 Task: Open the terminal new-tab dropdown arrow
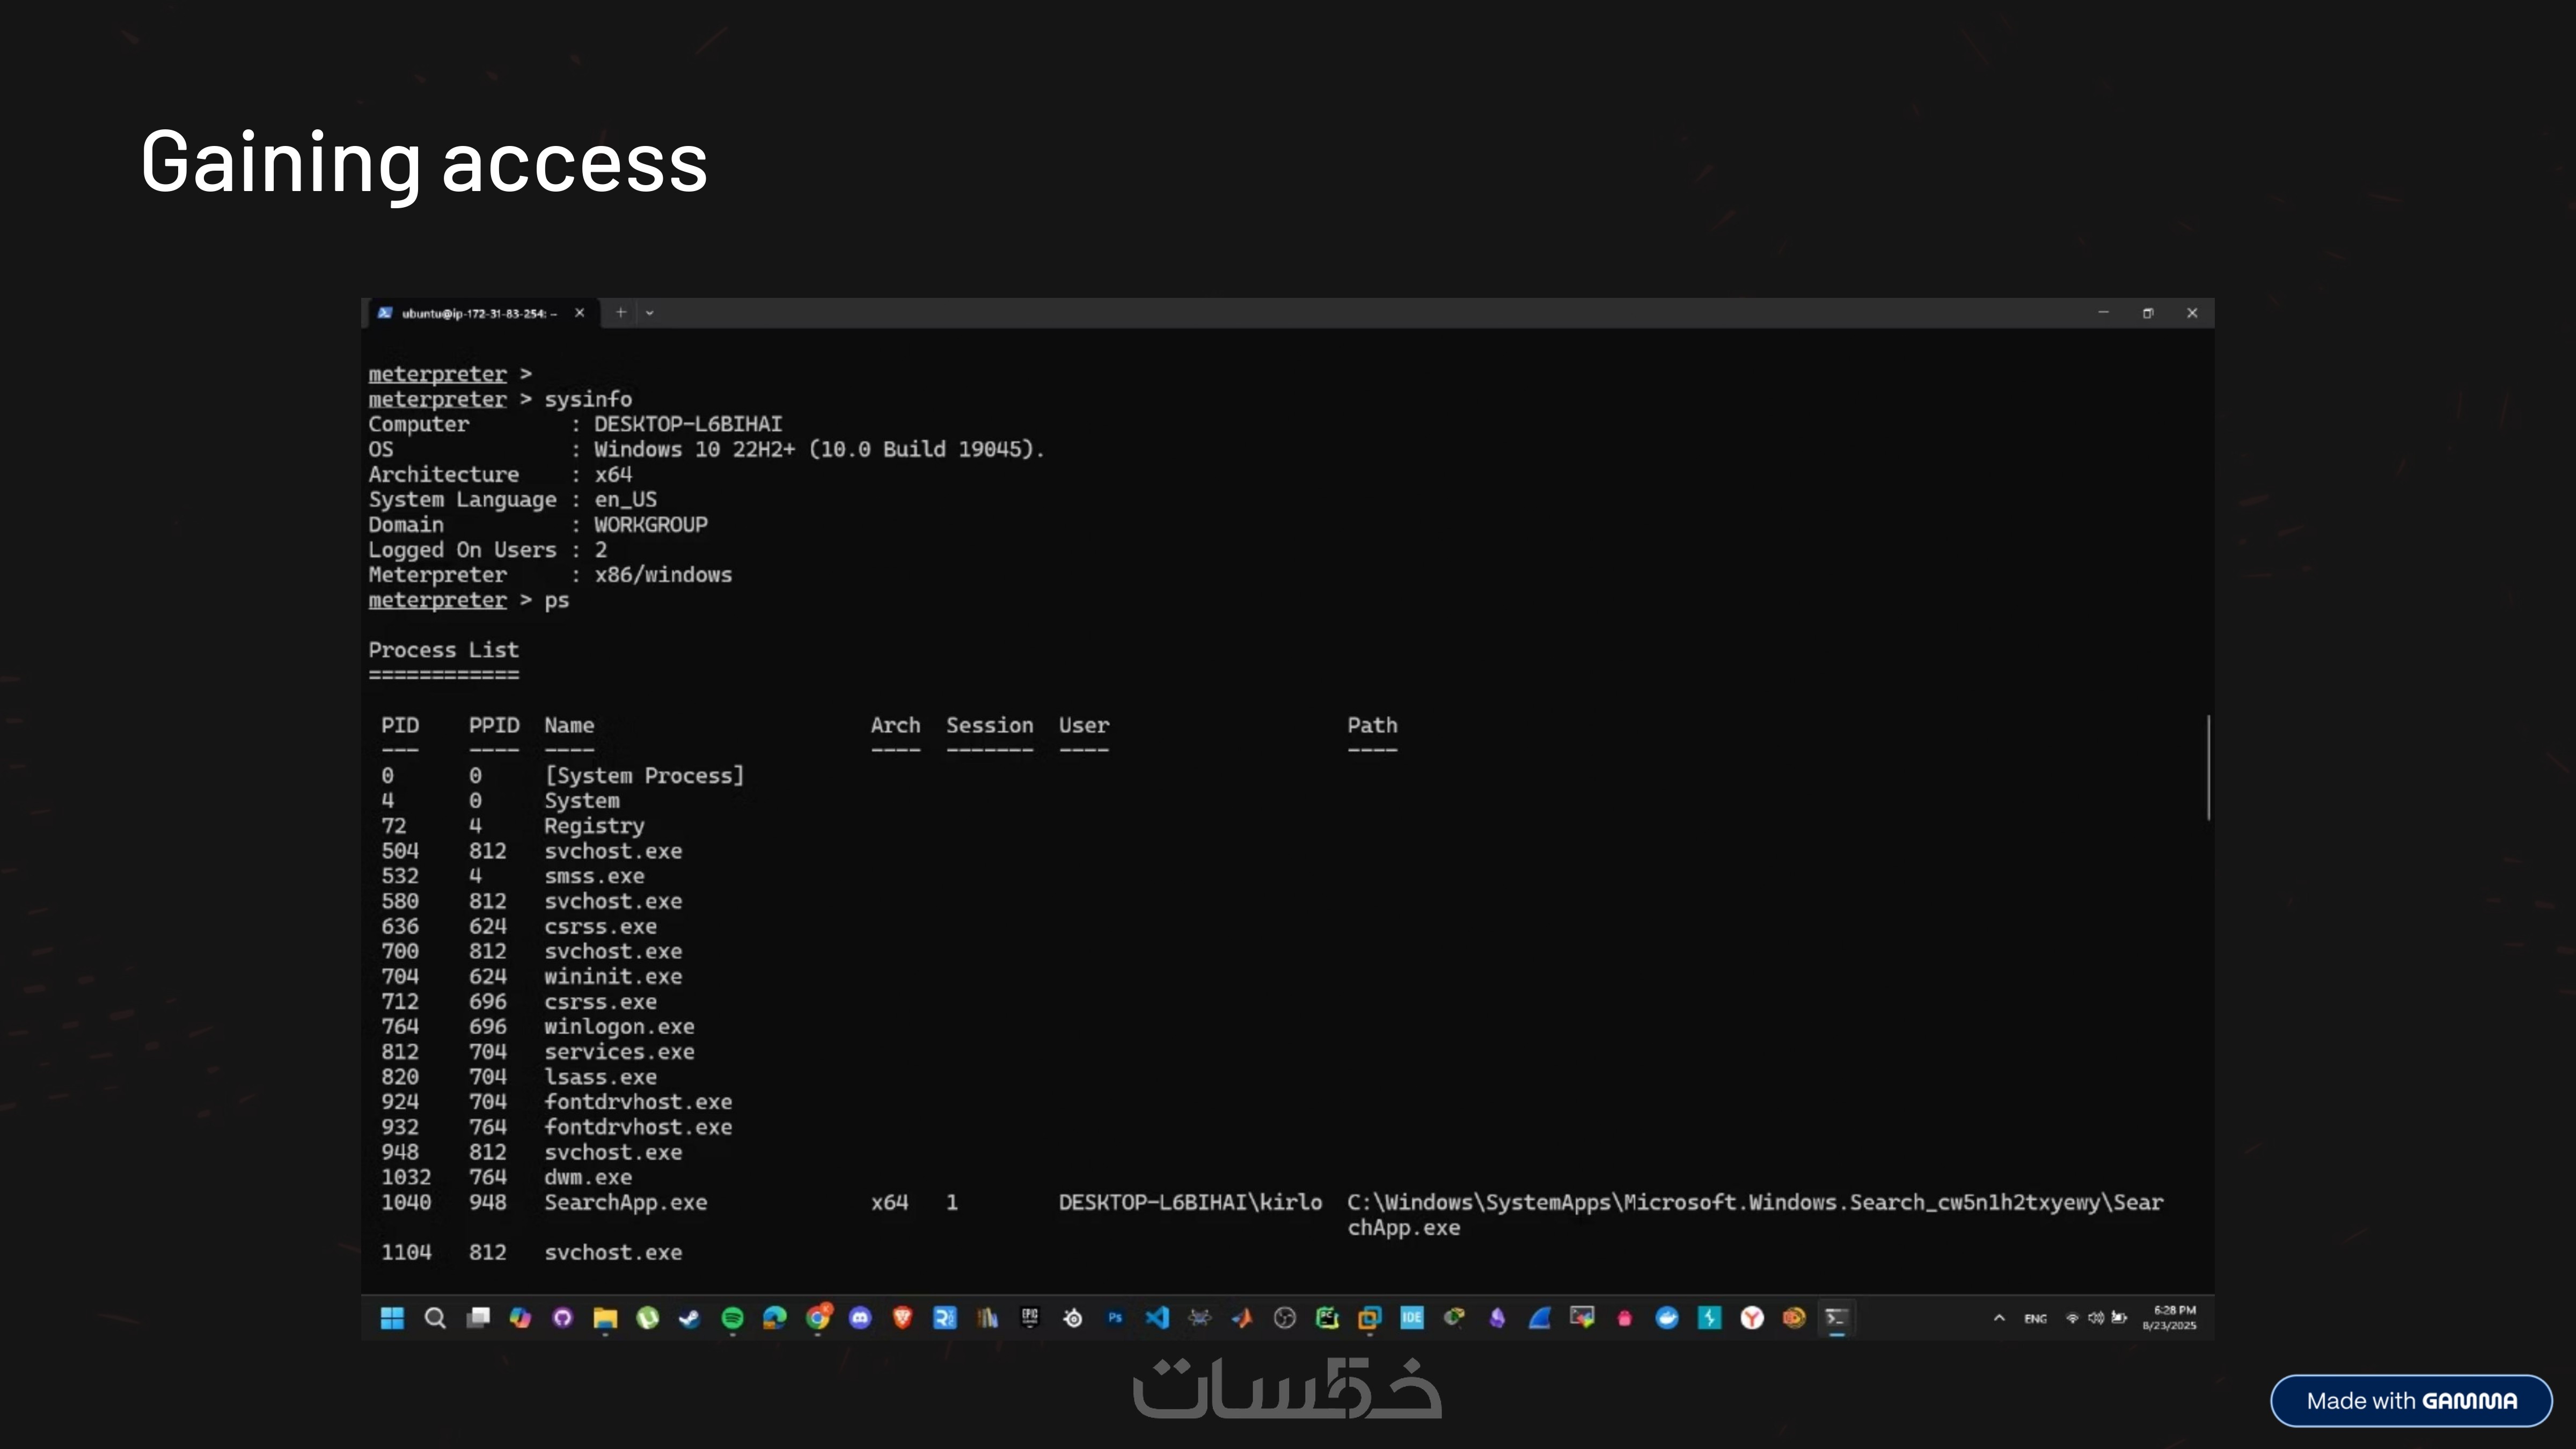[650, 313]
